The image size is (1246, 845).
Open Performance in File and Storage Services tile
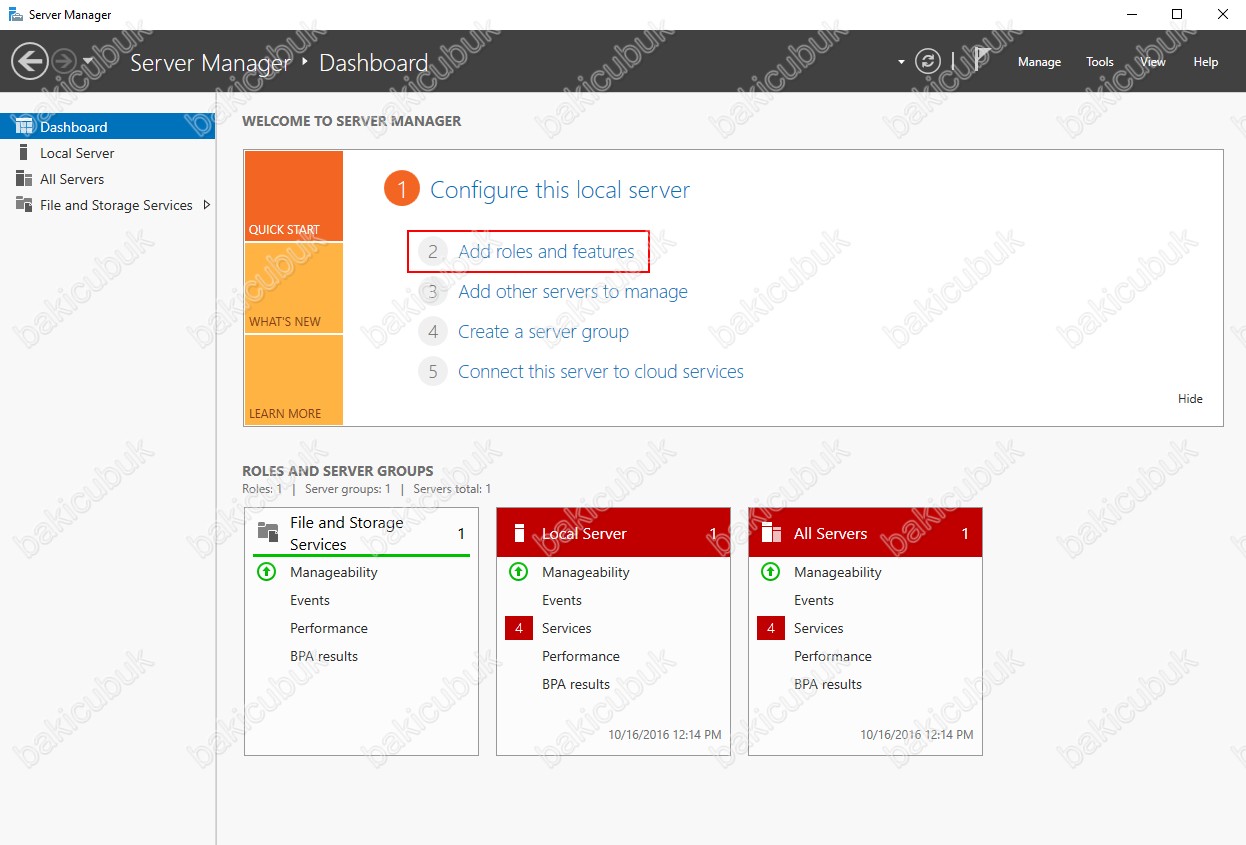[x=329, y=628]
